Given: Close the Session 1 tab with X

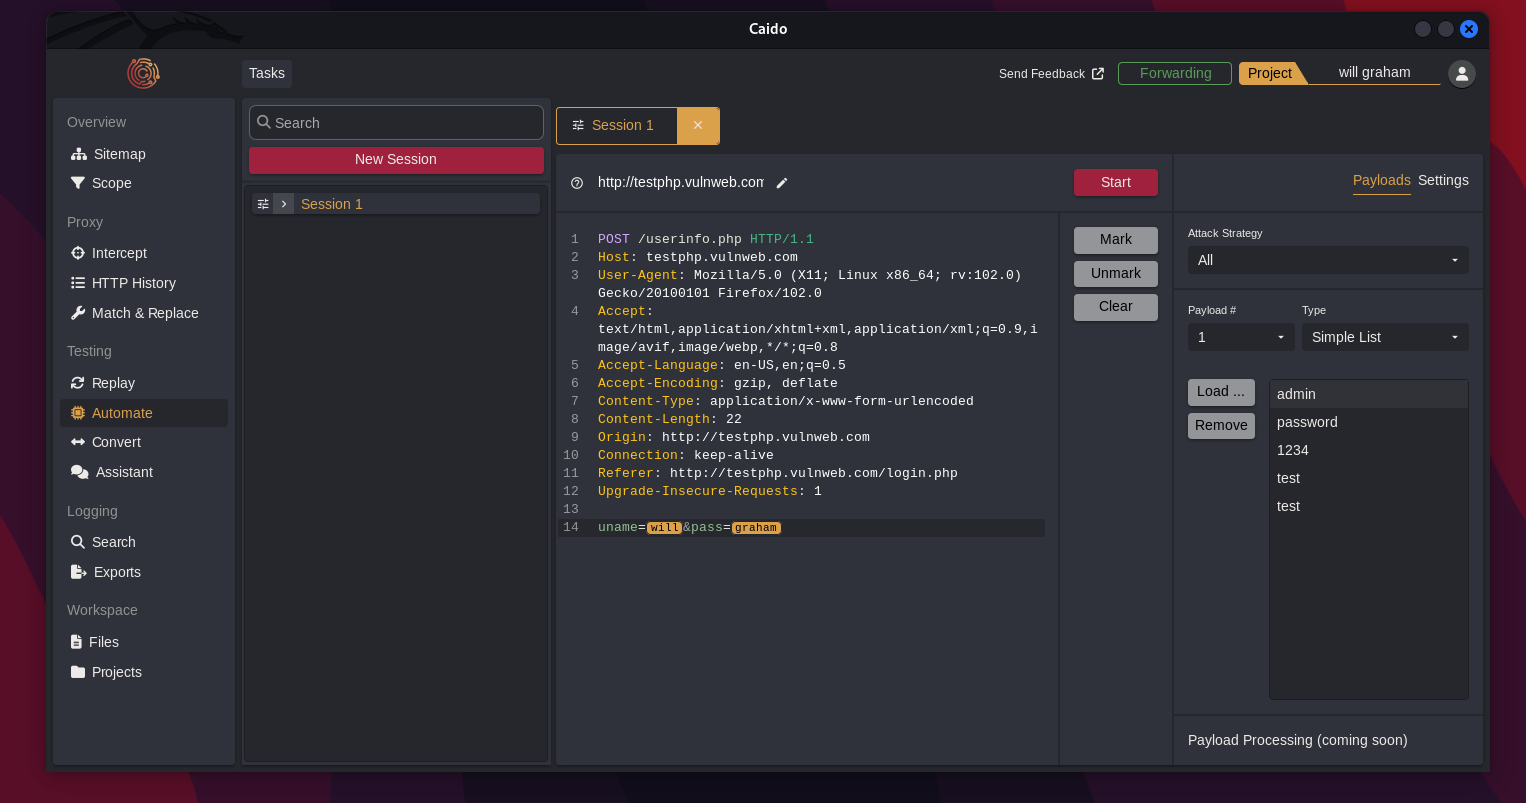Looking at the screenshot, I should [x=698, y=125].
